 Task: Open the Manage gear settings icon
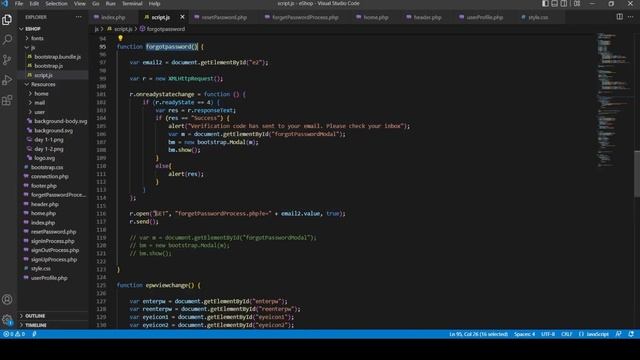coord(7,320)
